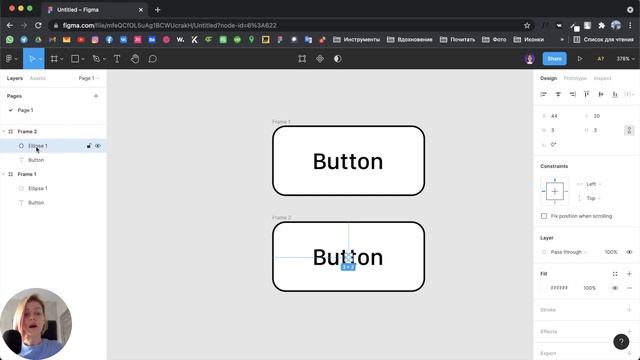This screenshot has height=360, width=640.
Task: Select the Button text layer under Frame 1
Action: 36,203
